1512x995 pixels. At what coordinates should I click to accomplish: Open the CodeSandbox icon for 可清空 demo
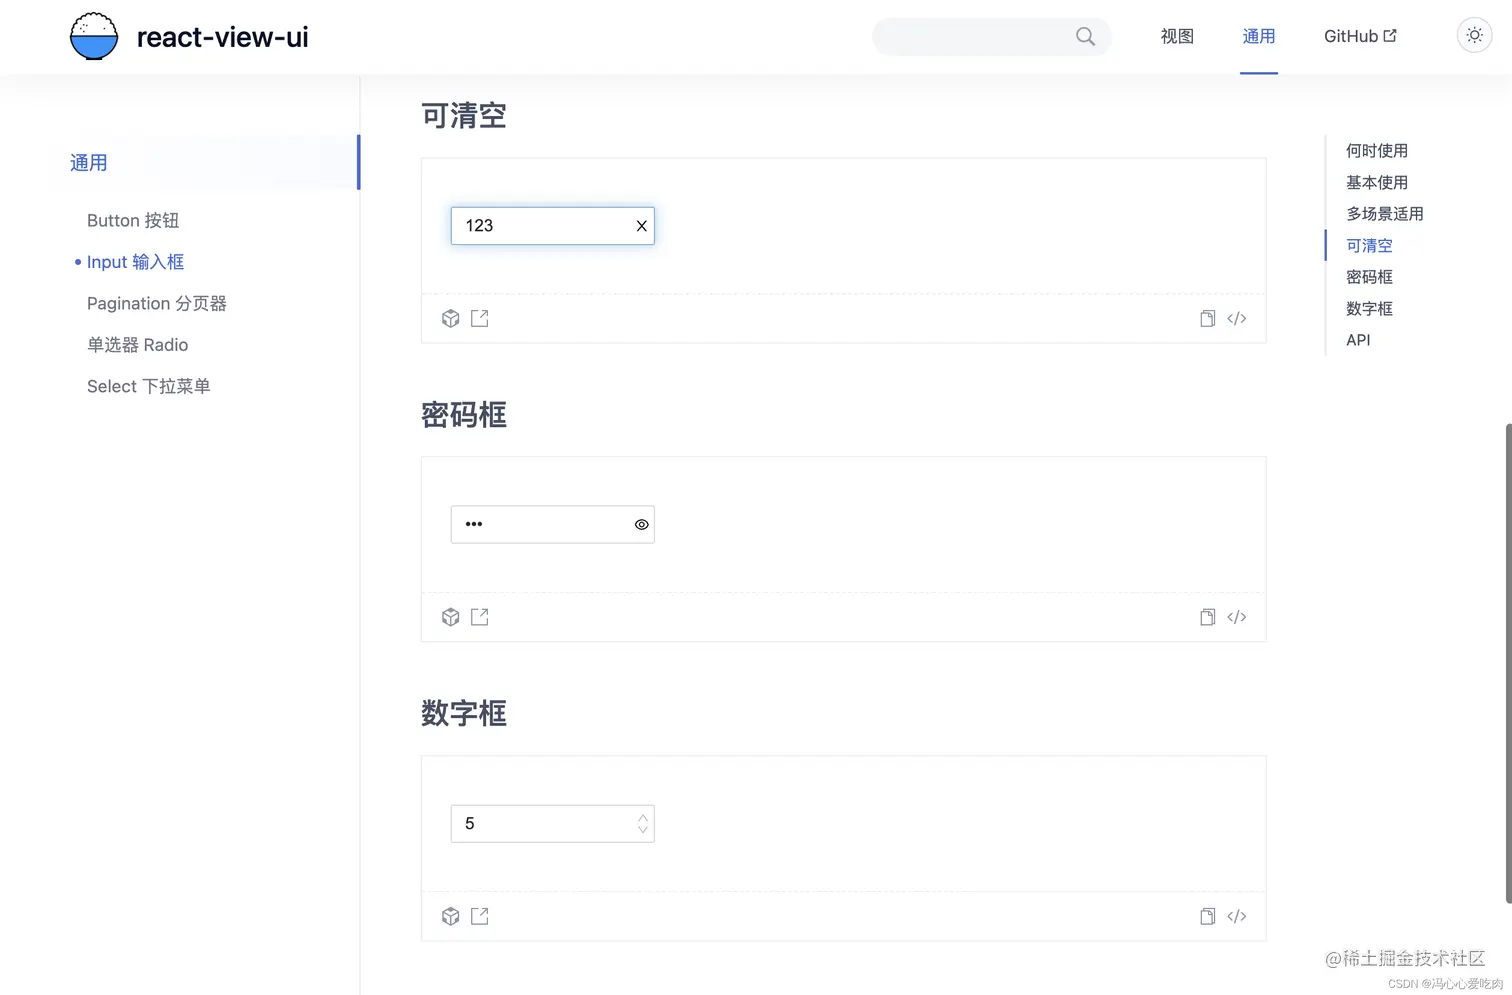[450, 318]
